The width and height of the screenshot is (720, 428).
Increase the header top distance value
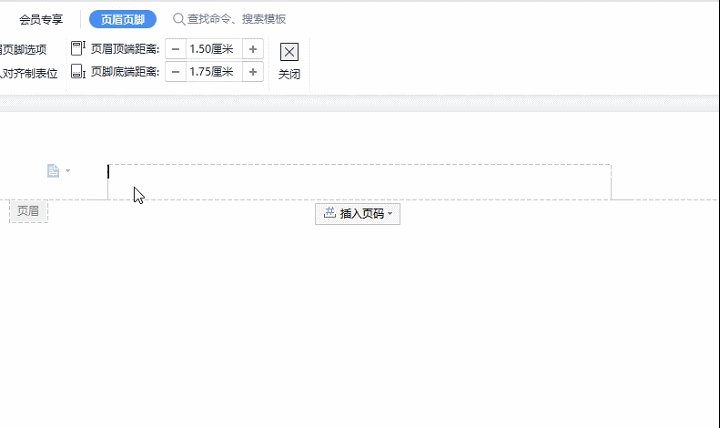click(x=253, y=49)
